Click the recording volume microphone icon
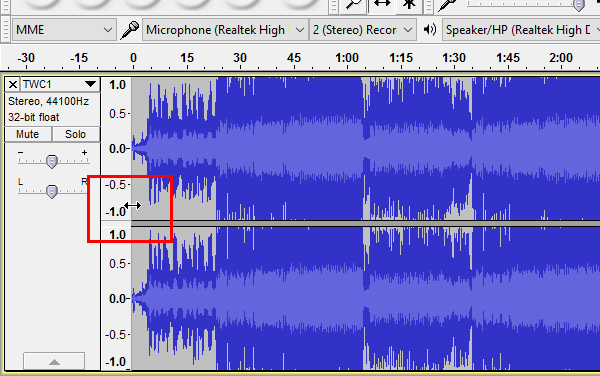 tap(448, 5)
